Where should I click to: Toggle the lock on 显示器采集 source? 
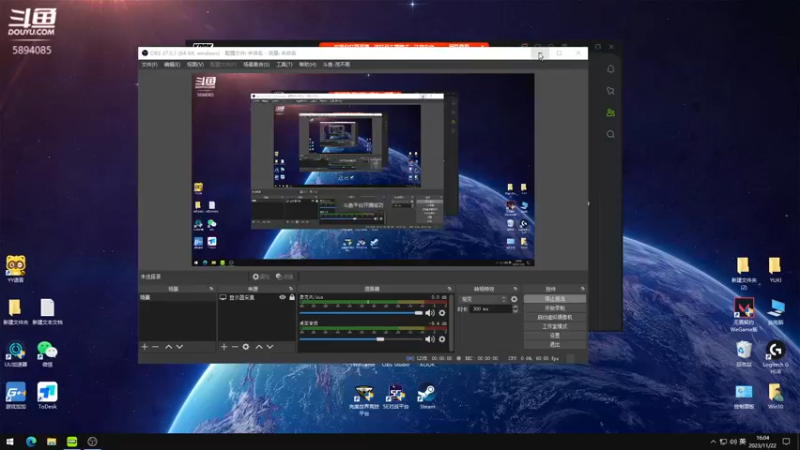(292, 297)
